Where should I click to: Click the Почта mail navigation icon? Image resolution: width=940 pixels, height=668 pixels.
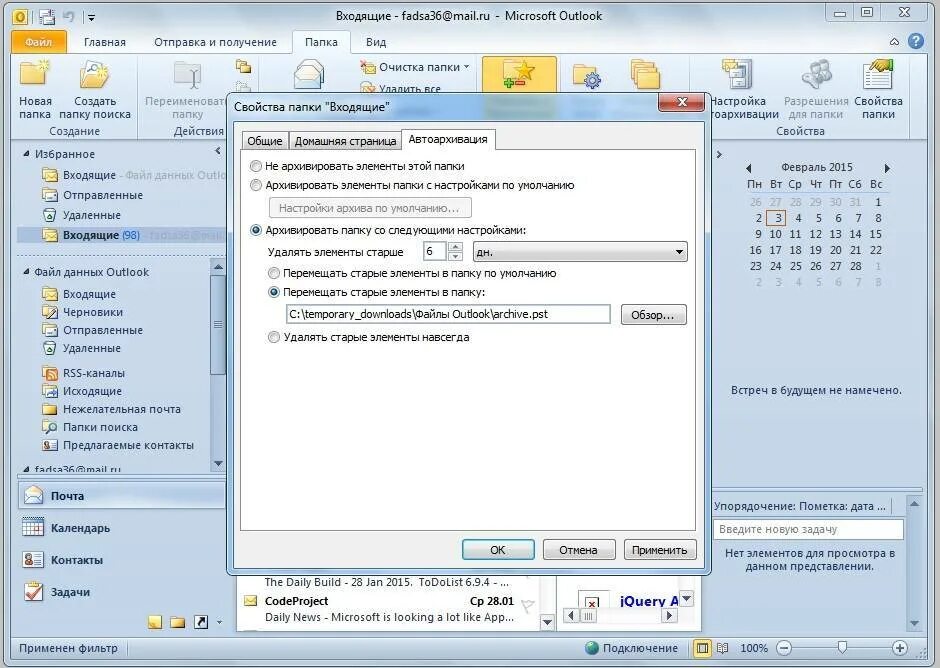[34, 495]
